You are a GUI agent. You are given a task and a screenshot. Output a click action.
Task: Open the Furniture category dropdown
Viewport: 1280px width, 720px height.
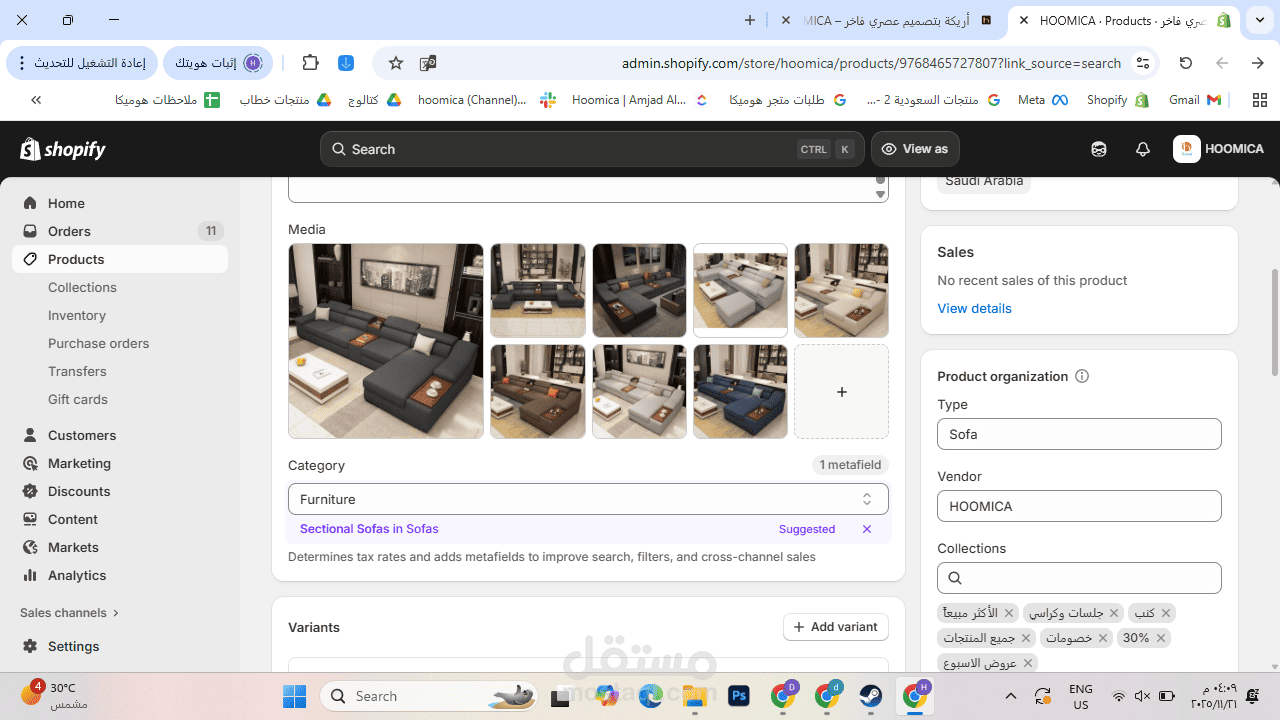coord(588,499)
